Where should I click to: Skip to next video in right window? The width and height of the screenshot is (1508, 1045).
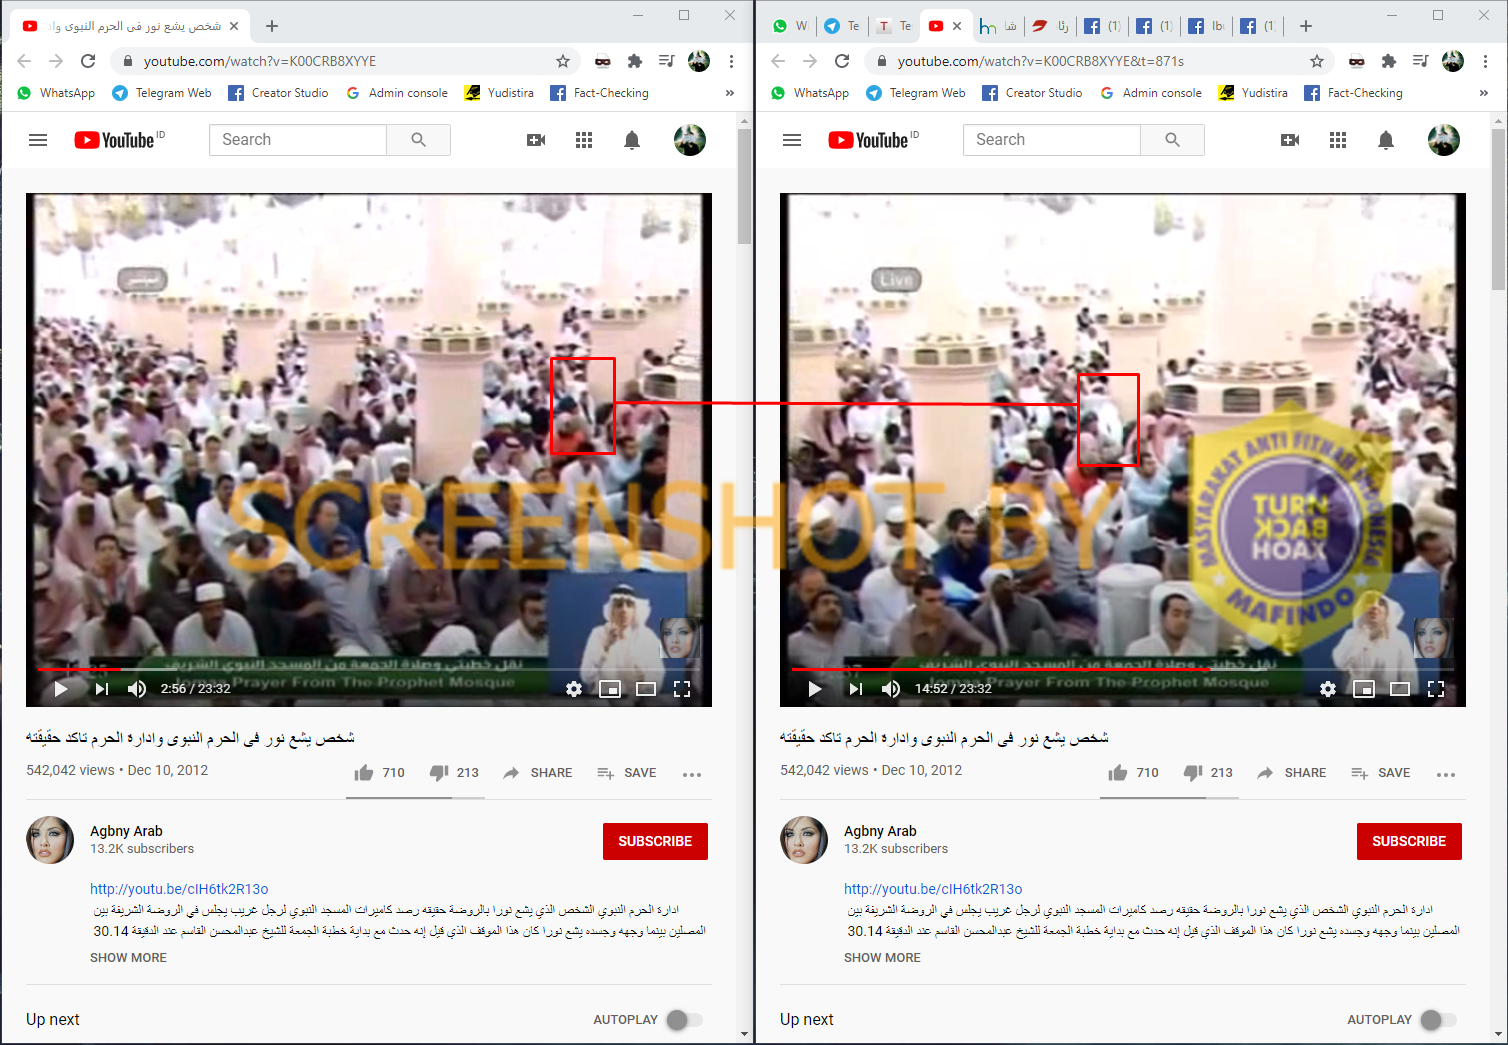pyautogui.click(x=855, y=689)
